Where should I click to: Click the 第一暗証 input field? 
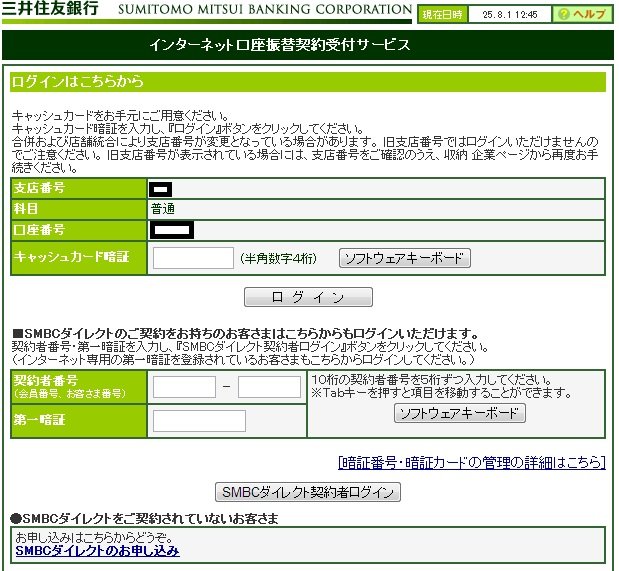click(199, 421)
